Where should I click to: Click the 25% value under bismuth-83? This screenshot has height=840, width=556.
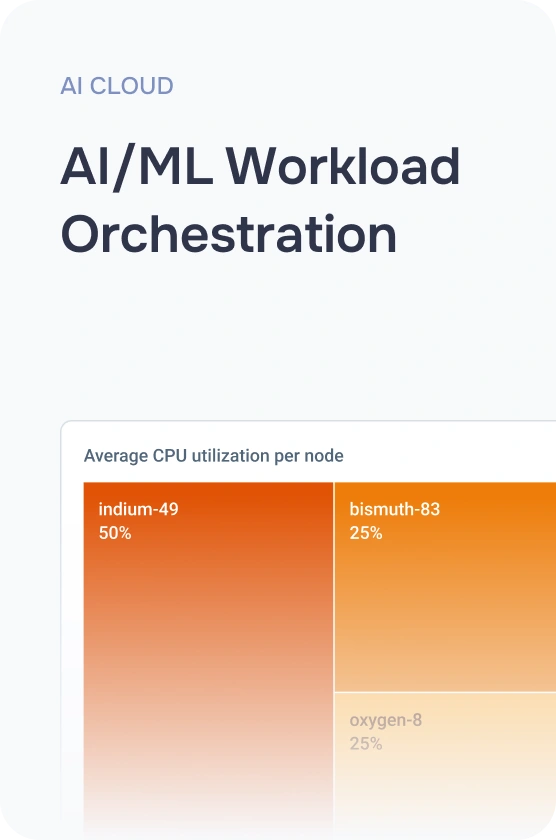click(x=366, y=533)
